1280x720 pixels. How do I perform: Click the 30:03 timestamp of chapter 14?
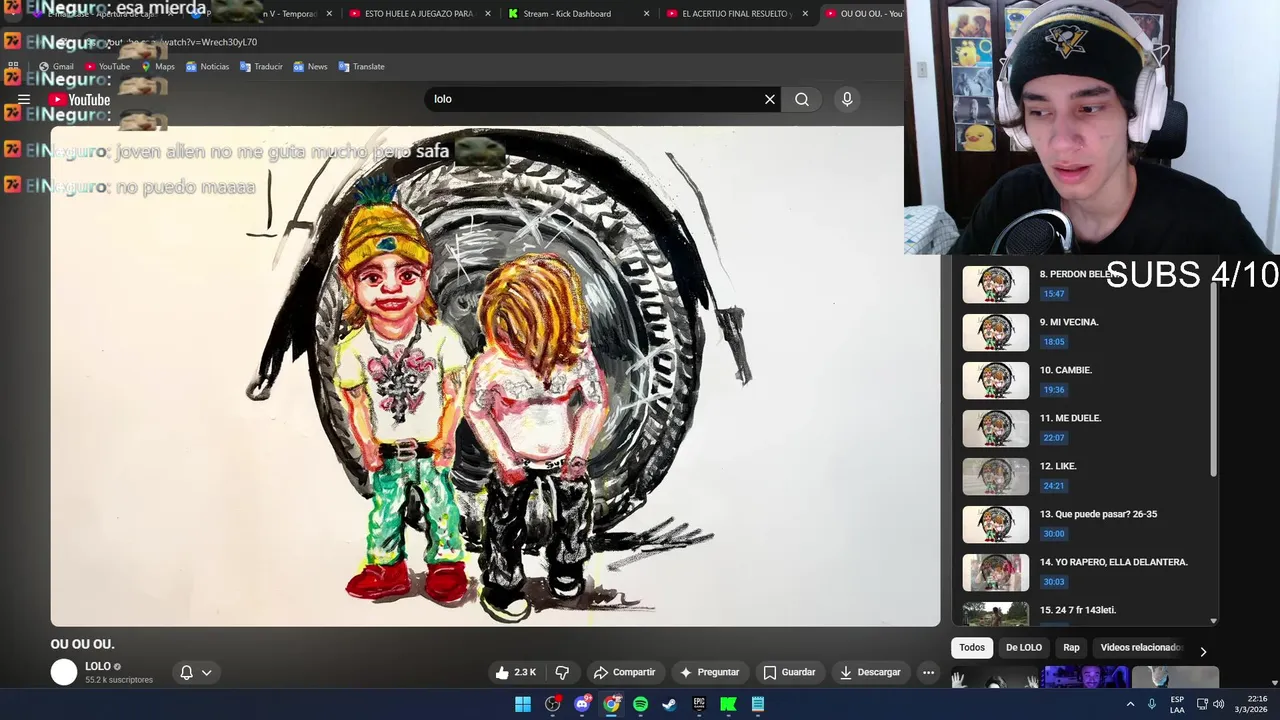pyautogui.click(x=1054, y=582)
